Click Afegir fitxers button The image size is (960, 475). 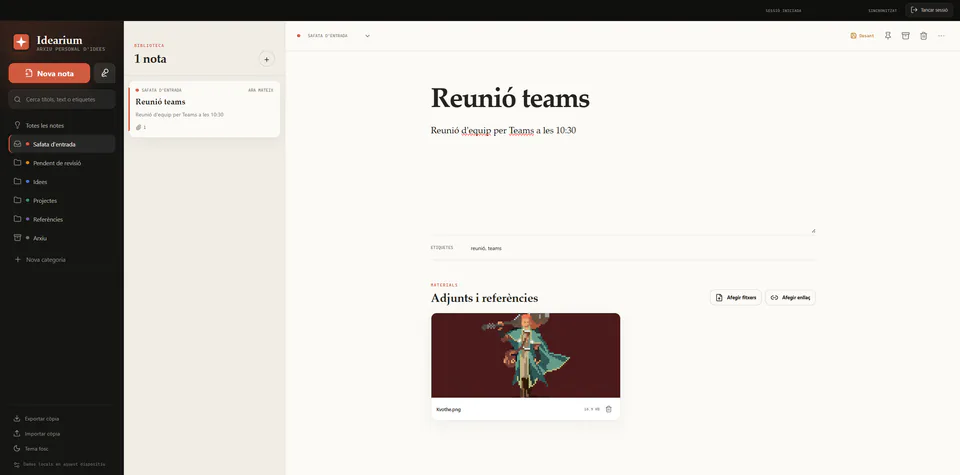[736, 297]
